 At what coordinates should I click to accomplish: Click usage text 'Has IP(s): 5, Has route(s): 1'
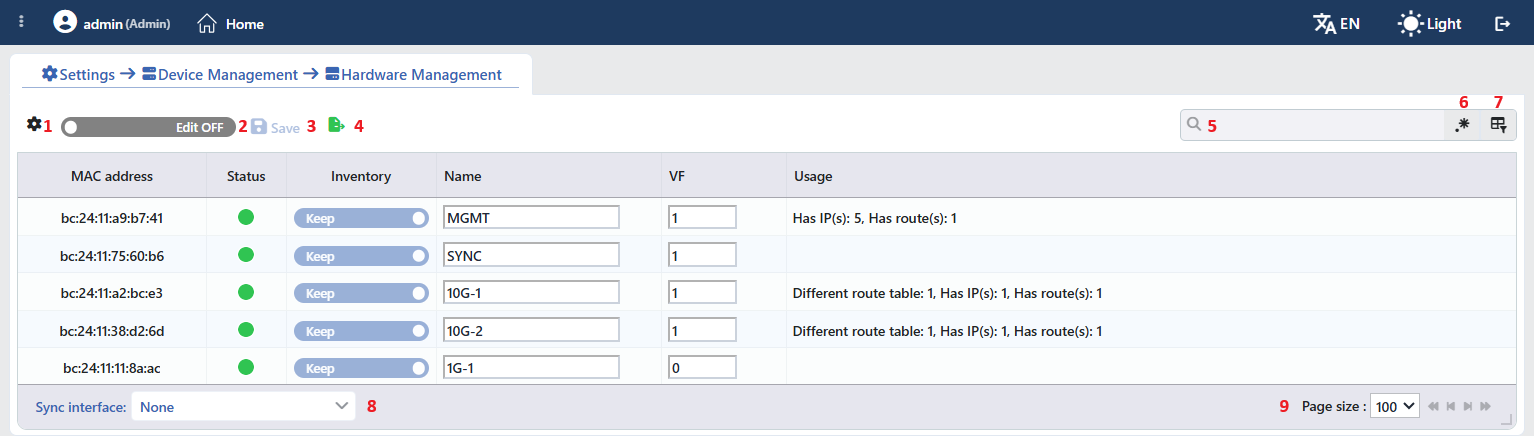[875, 218]
